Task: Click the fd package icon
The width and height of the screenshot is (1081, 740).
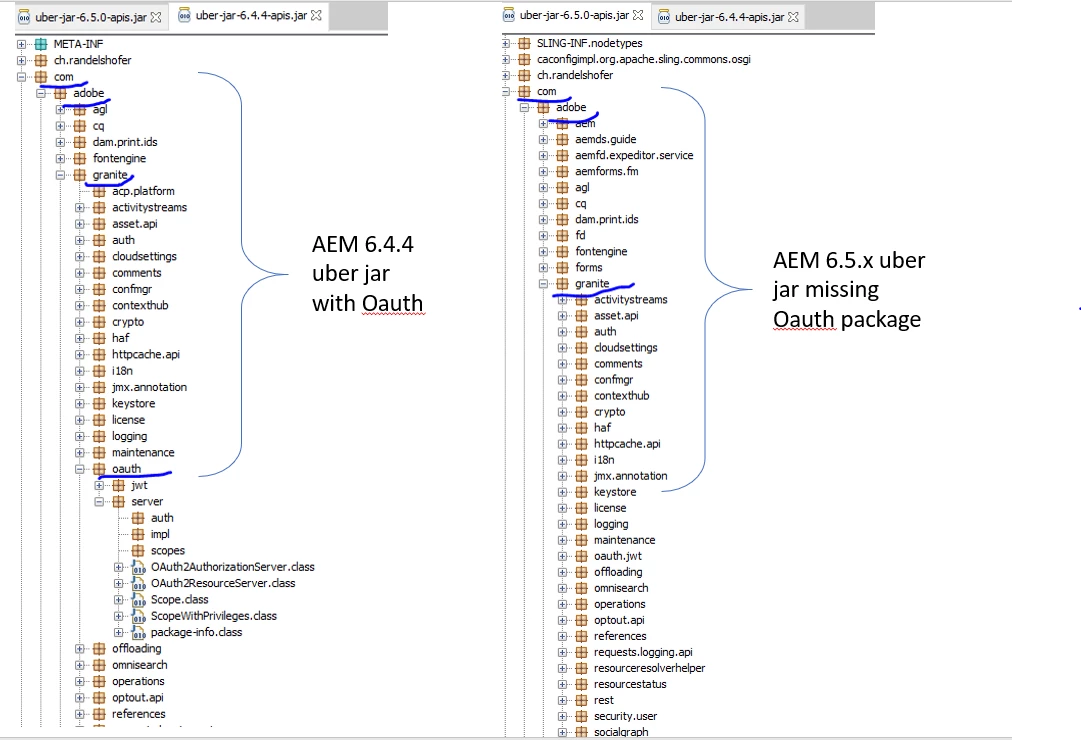Action: [x=563, y=235]
